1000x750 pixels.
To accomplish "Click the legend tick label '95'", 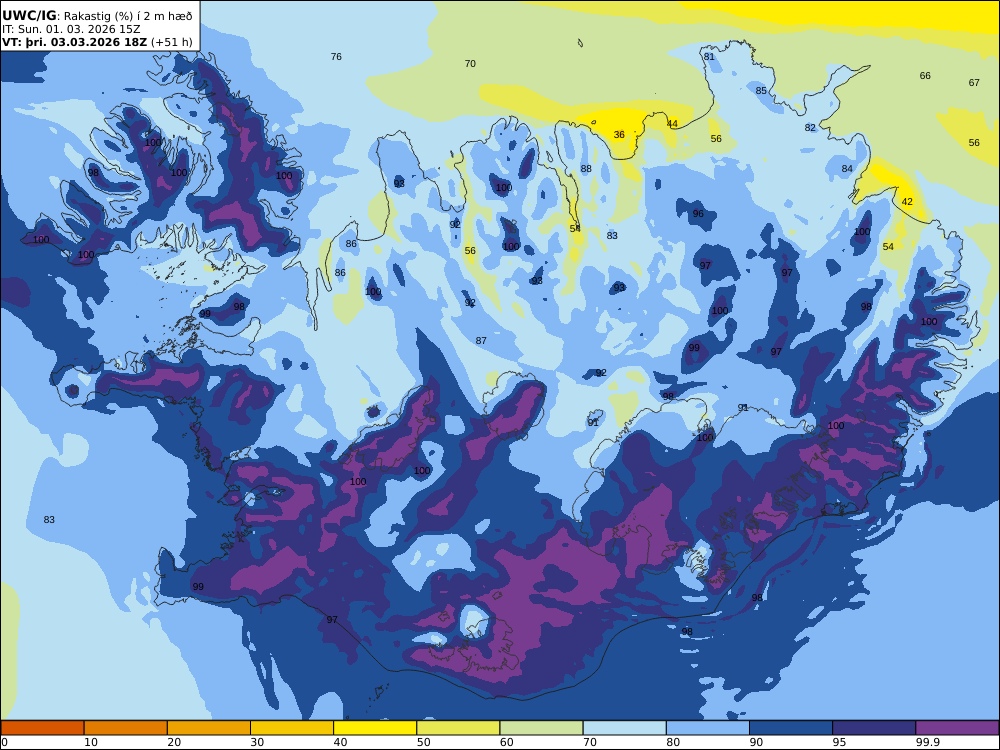I will click(839, 742).
